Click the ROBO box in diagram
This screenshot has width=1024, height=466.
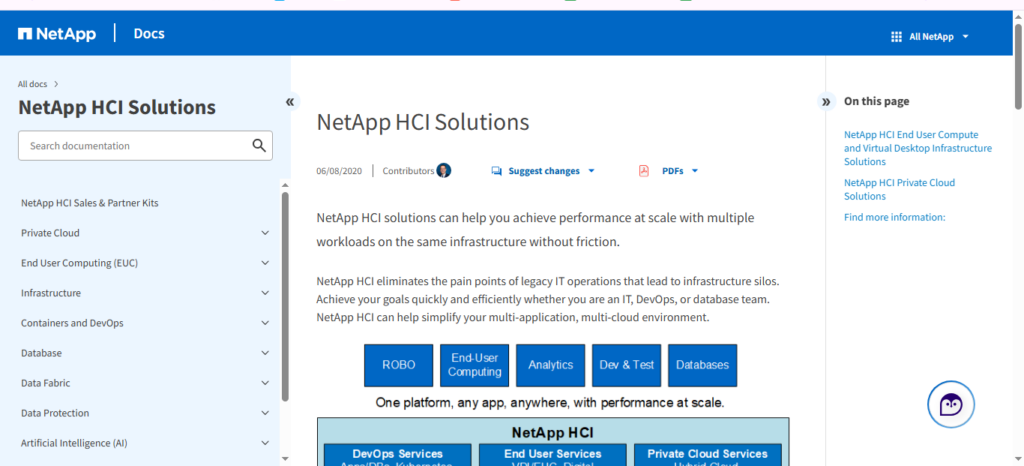[398, 365]
